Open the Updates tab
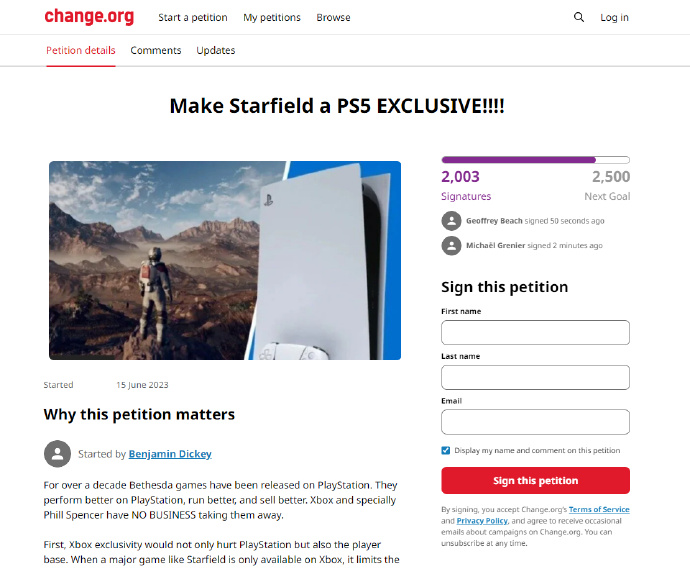The height and width of the screenshot is (569, 690). pyautogui.click(x=216, y=51)
